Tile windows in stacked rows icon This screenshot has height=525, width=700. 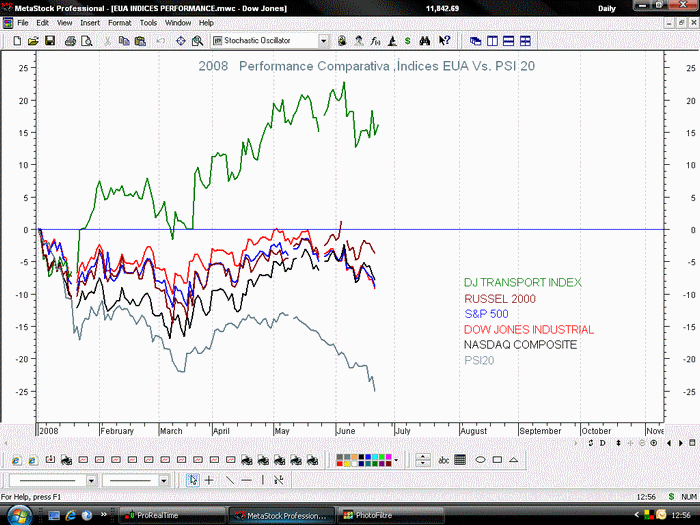tap(508, 41)
